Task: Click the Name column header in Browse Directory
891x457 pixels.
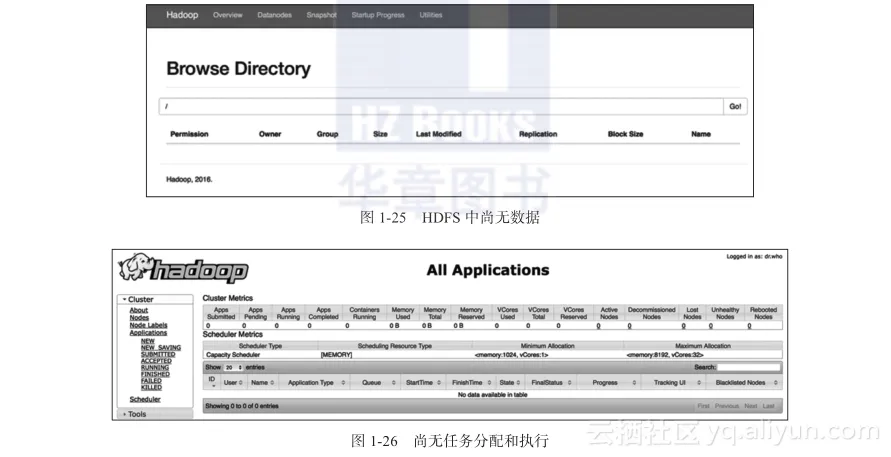Action: [x=701, y=134]
